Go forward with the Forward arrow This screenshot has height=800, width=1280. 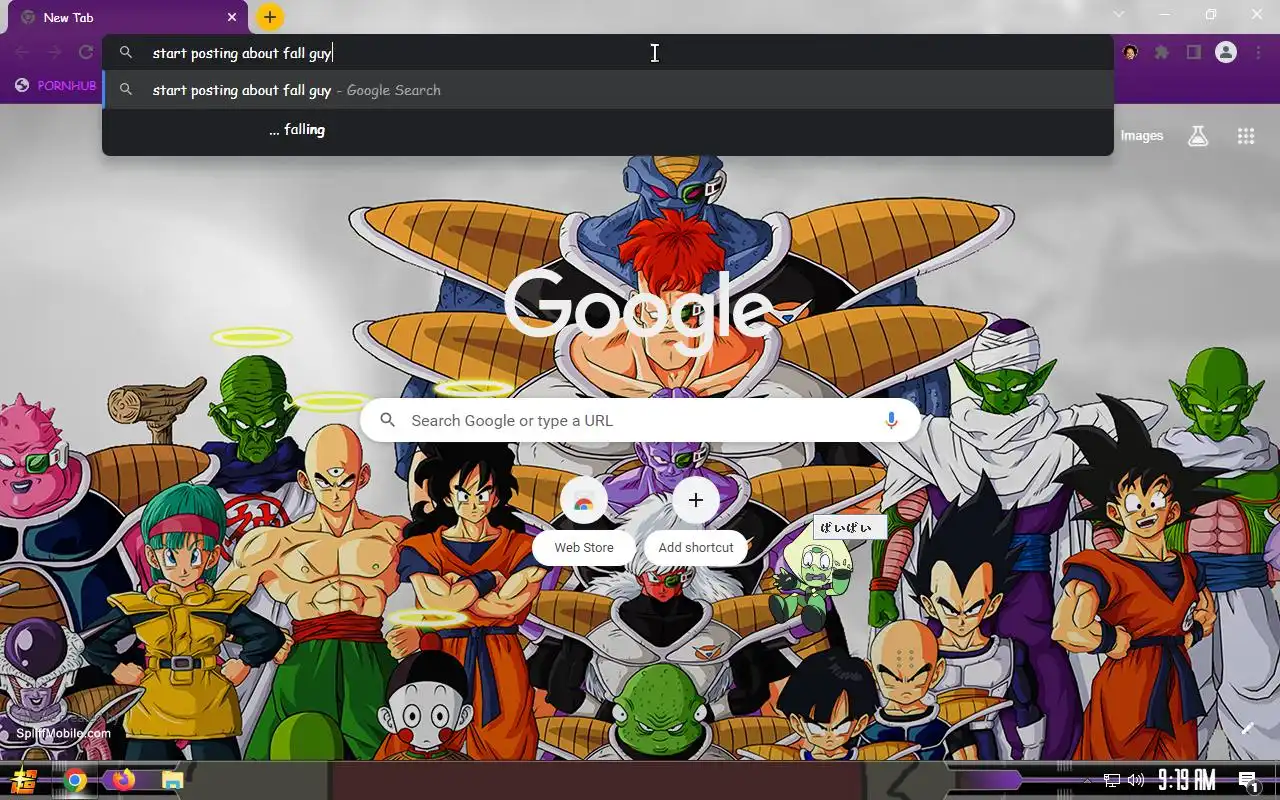pos(54,52)
